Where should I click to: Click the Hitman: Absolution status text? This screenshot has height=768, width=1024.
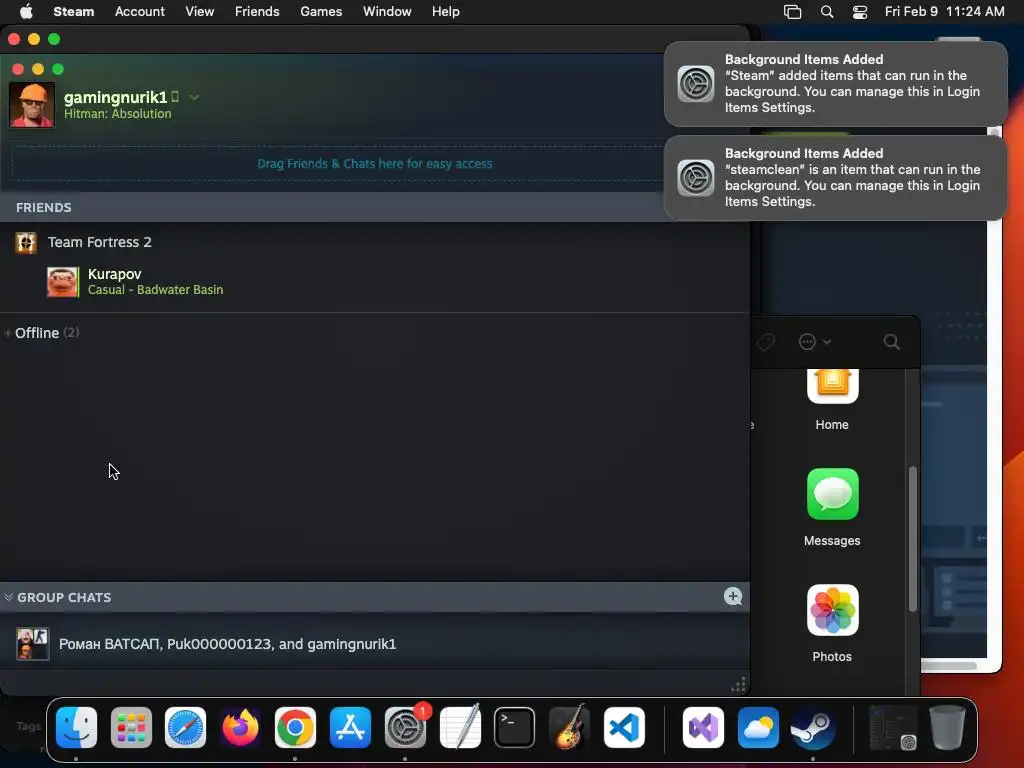pos(118,114)
